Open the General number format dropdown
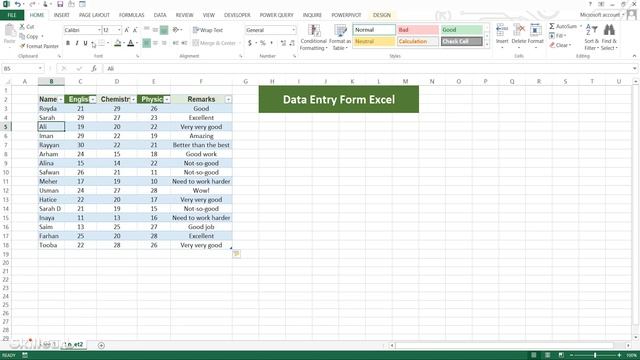Viewport: 640px width, 360px height. (x=293, y=30)
